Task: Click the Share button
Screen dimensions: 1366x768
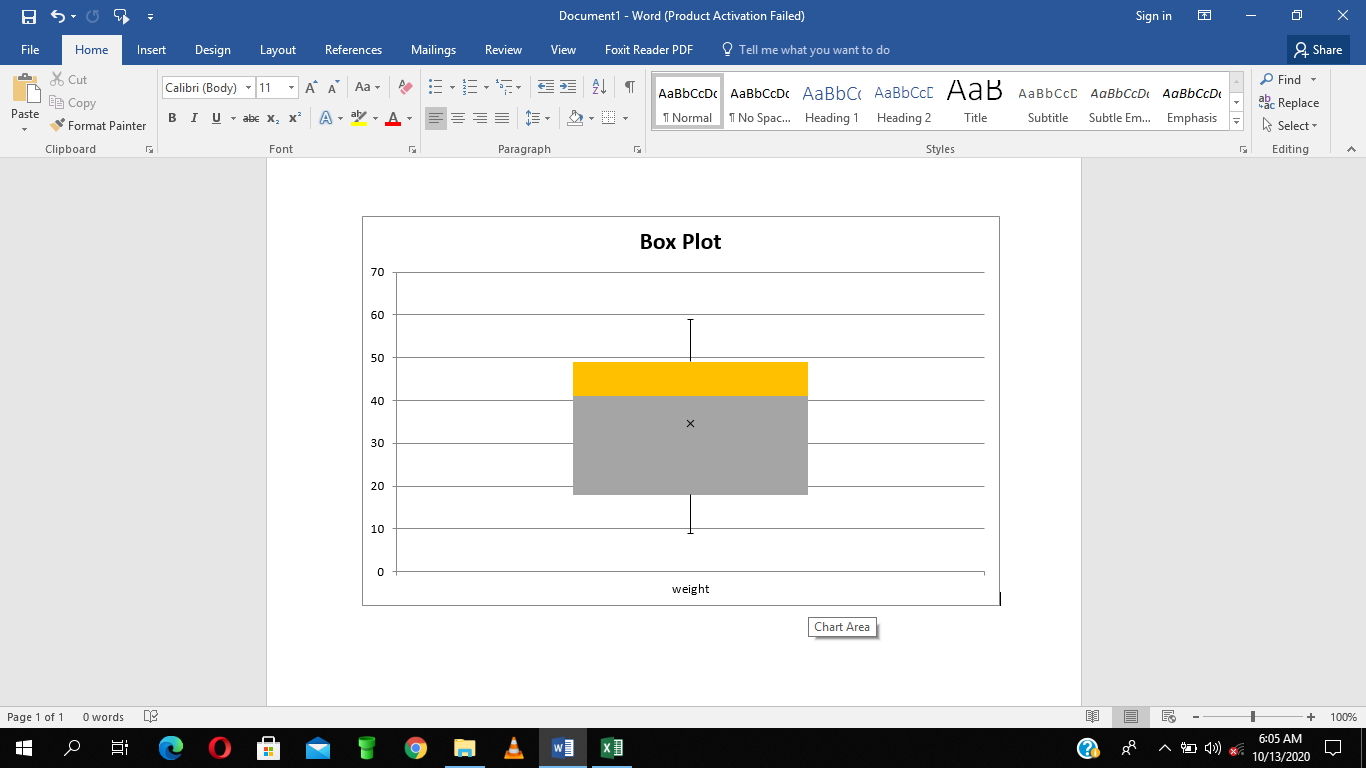Action: [x=1317, y=50]
